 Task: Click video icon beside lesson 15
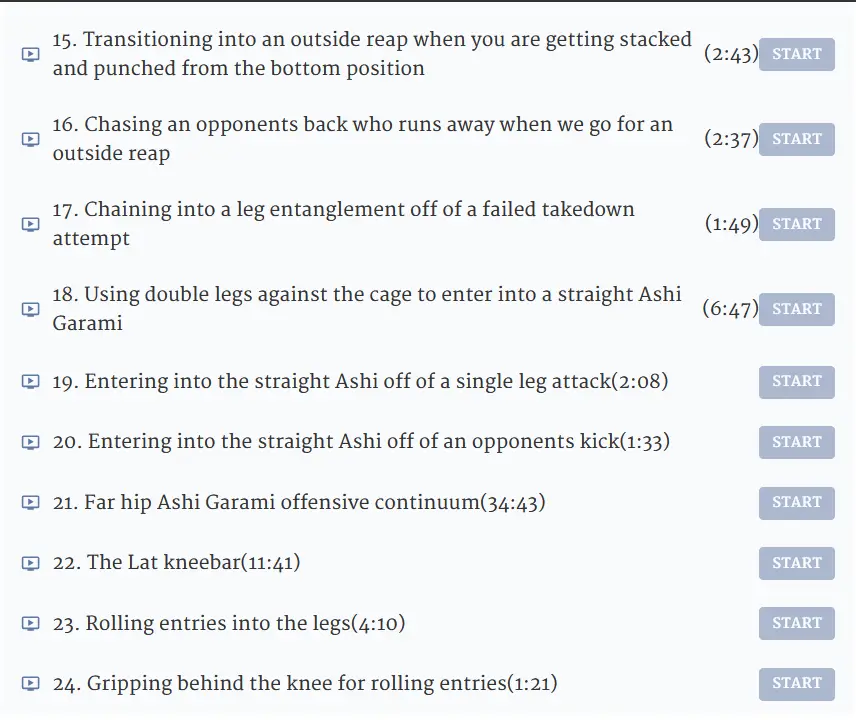pyautogui.click(x=31, y=54)
